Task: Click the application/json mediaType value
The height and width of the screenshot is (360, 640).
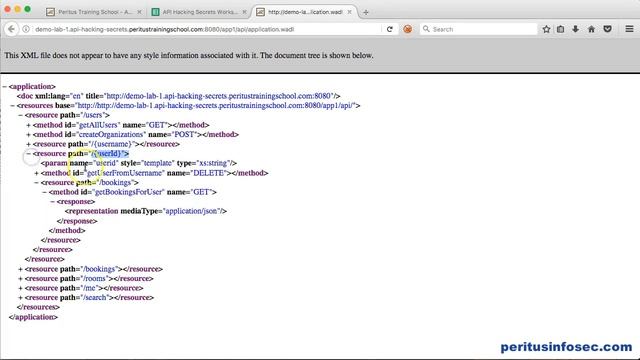Action: click(192, 211)
